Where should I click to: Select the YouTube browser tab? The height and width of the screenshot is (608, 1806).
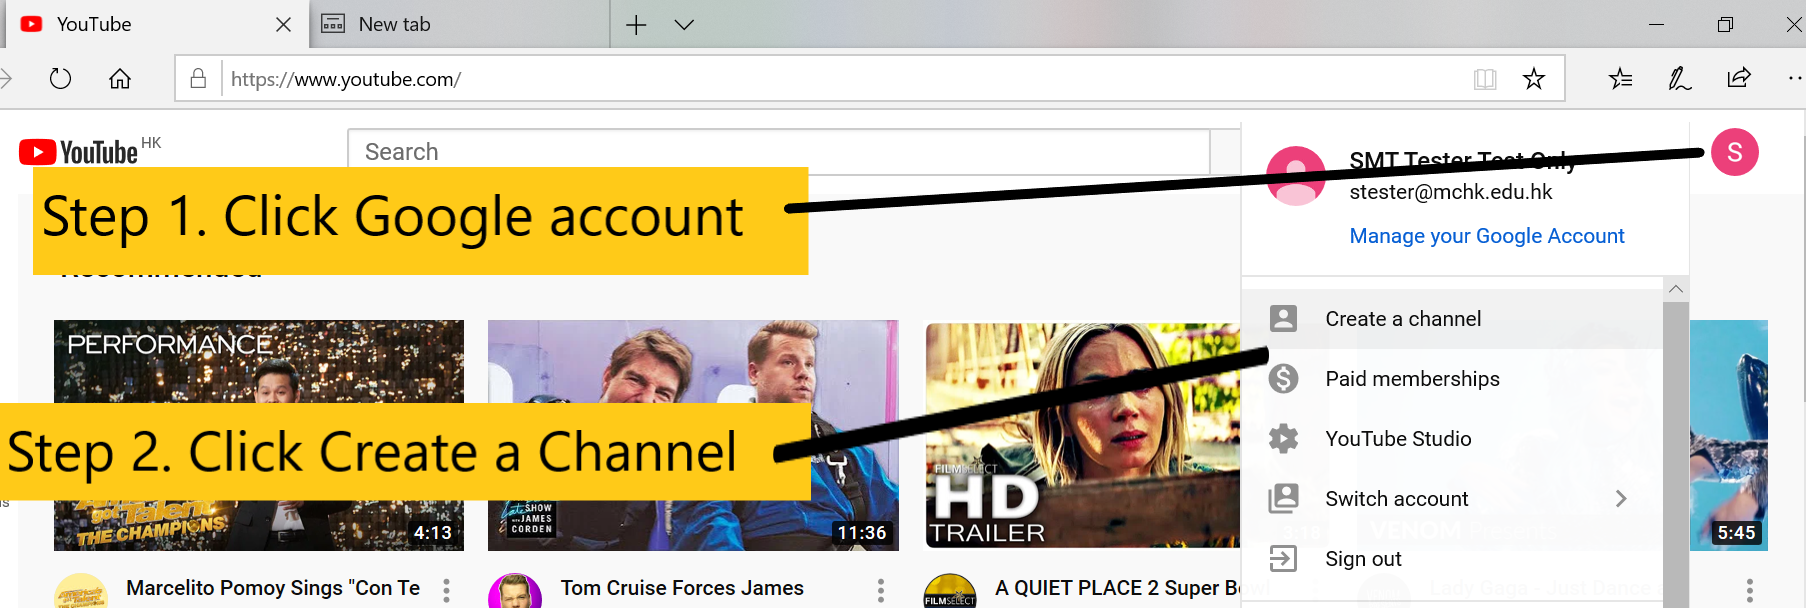tap(157, 24)
